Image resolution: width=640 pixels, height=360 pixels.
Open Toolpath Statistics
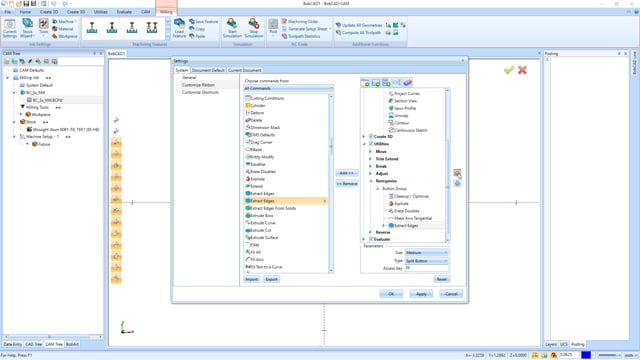[301, 36]
